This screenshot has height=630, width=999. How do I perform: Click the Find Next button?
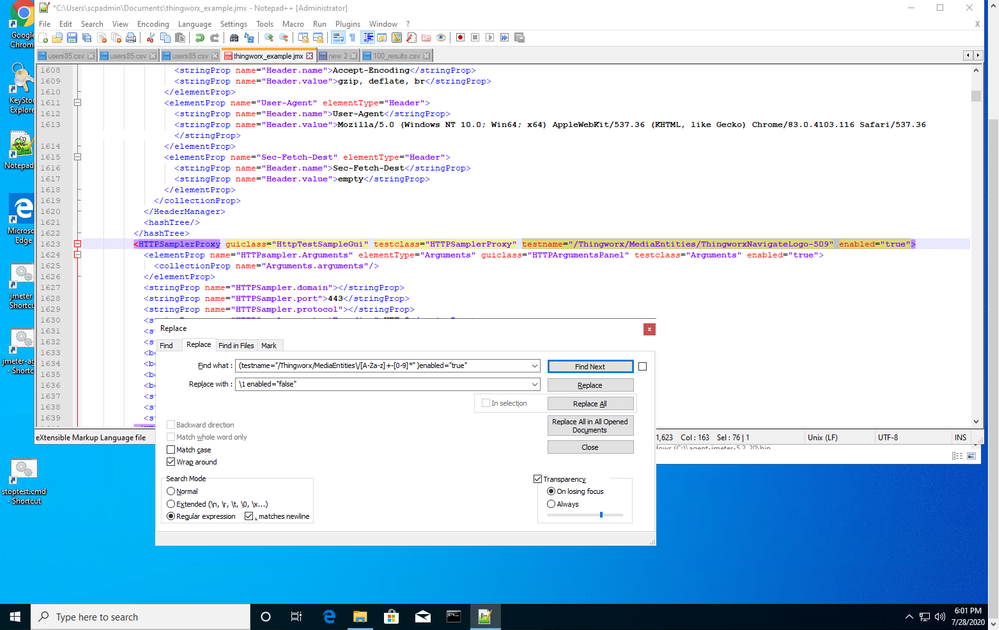pos(590,366)
